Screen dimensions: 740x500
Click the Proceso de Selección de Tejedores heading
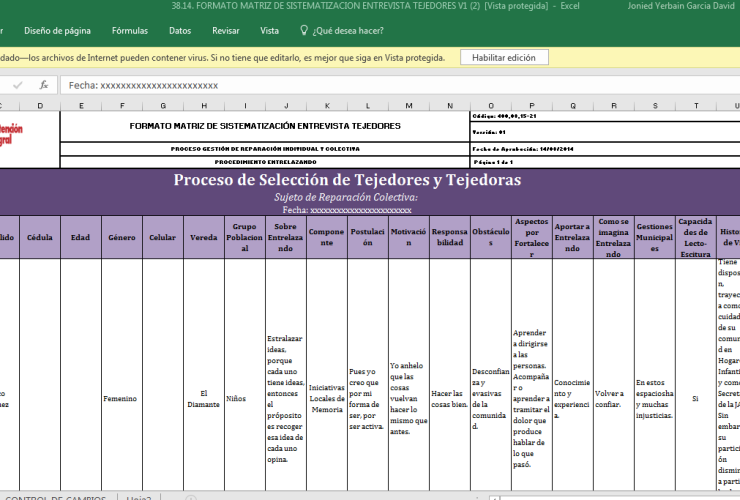point(347,180)
